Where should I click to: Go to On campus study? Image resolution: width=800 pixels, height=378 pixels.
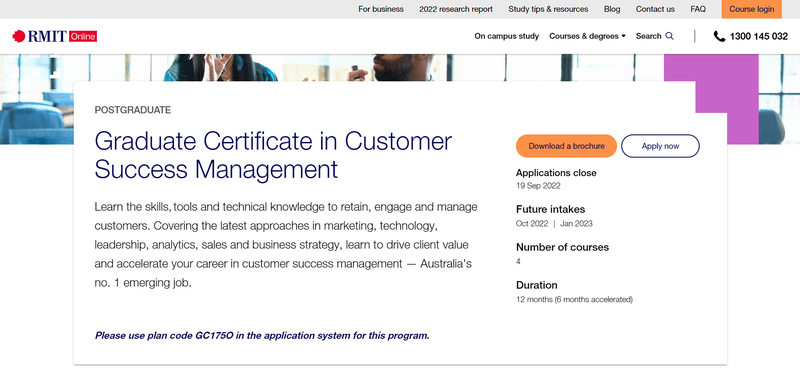click(x=507, y=36)
